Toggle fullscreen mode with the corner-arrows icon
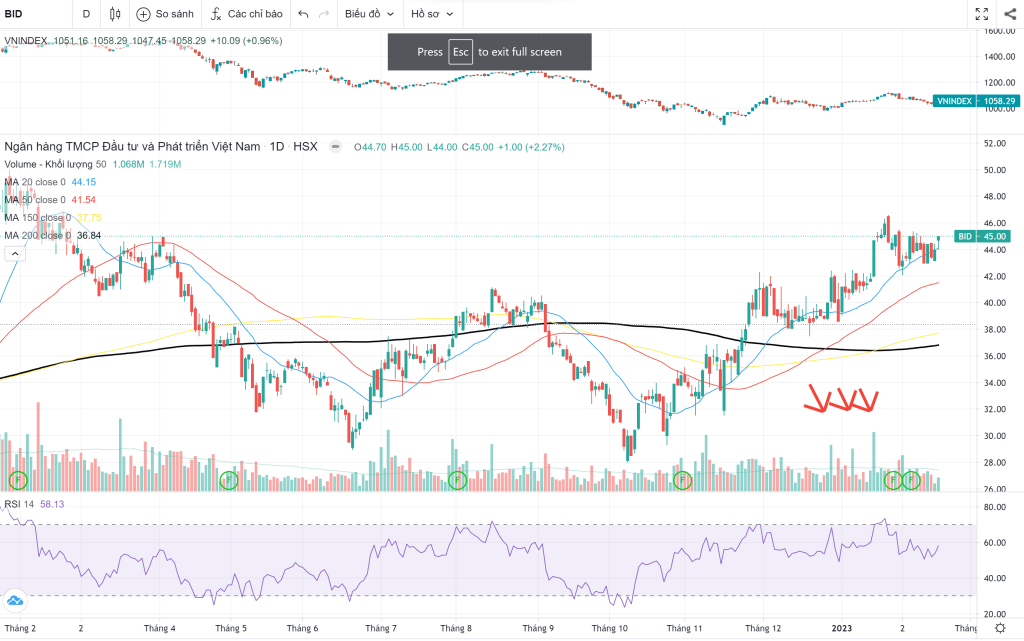The image size is (1024, 641). (981, 14)
